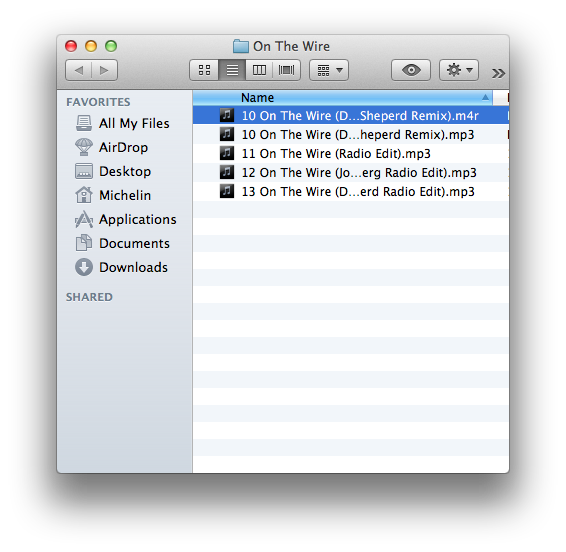Image resolution: width=566 pixels, height=552 pixels.
Task: Click the music icon of 11 On The Wire
Action: (227, 153)
